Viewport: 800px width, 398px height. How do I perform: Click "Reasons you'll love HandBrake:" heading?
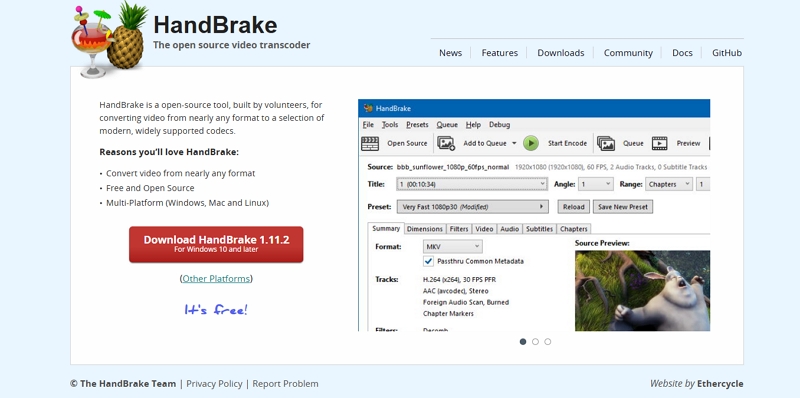click(169, 152)
